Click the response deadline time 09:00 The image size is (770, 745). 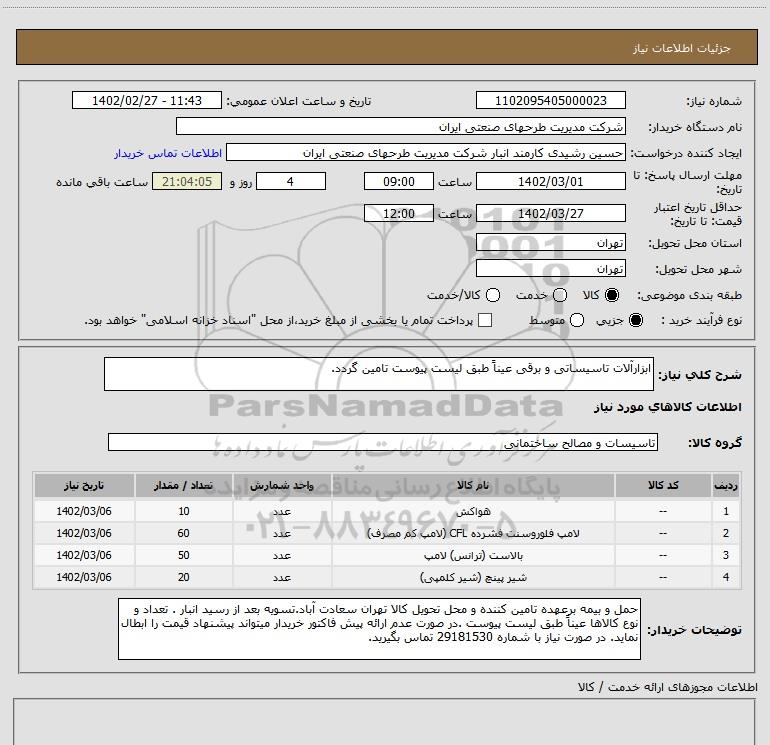(x=399, y=181)
